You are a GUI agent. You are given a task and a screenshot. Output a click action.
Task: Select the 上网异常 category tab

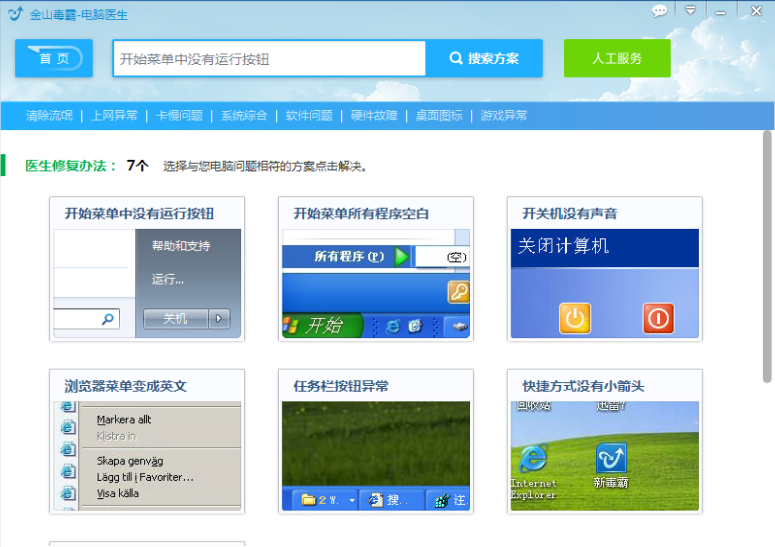point(114,116)
